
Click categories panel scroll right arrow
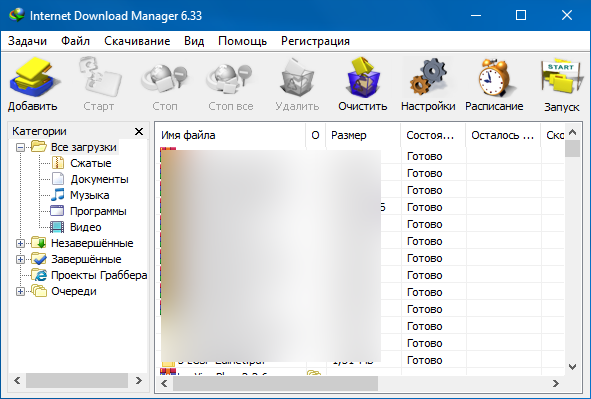139,381
